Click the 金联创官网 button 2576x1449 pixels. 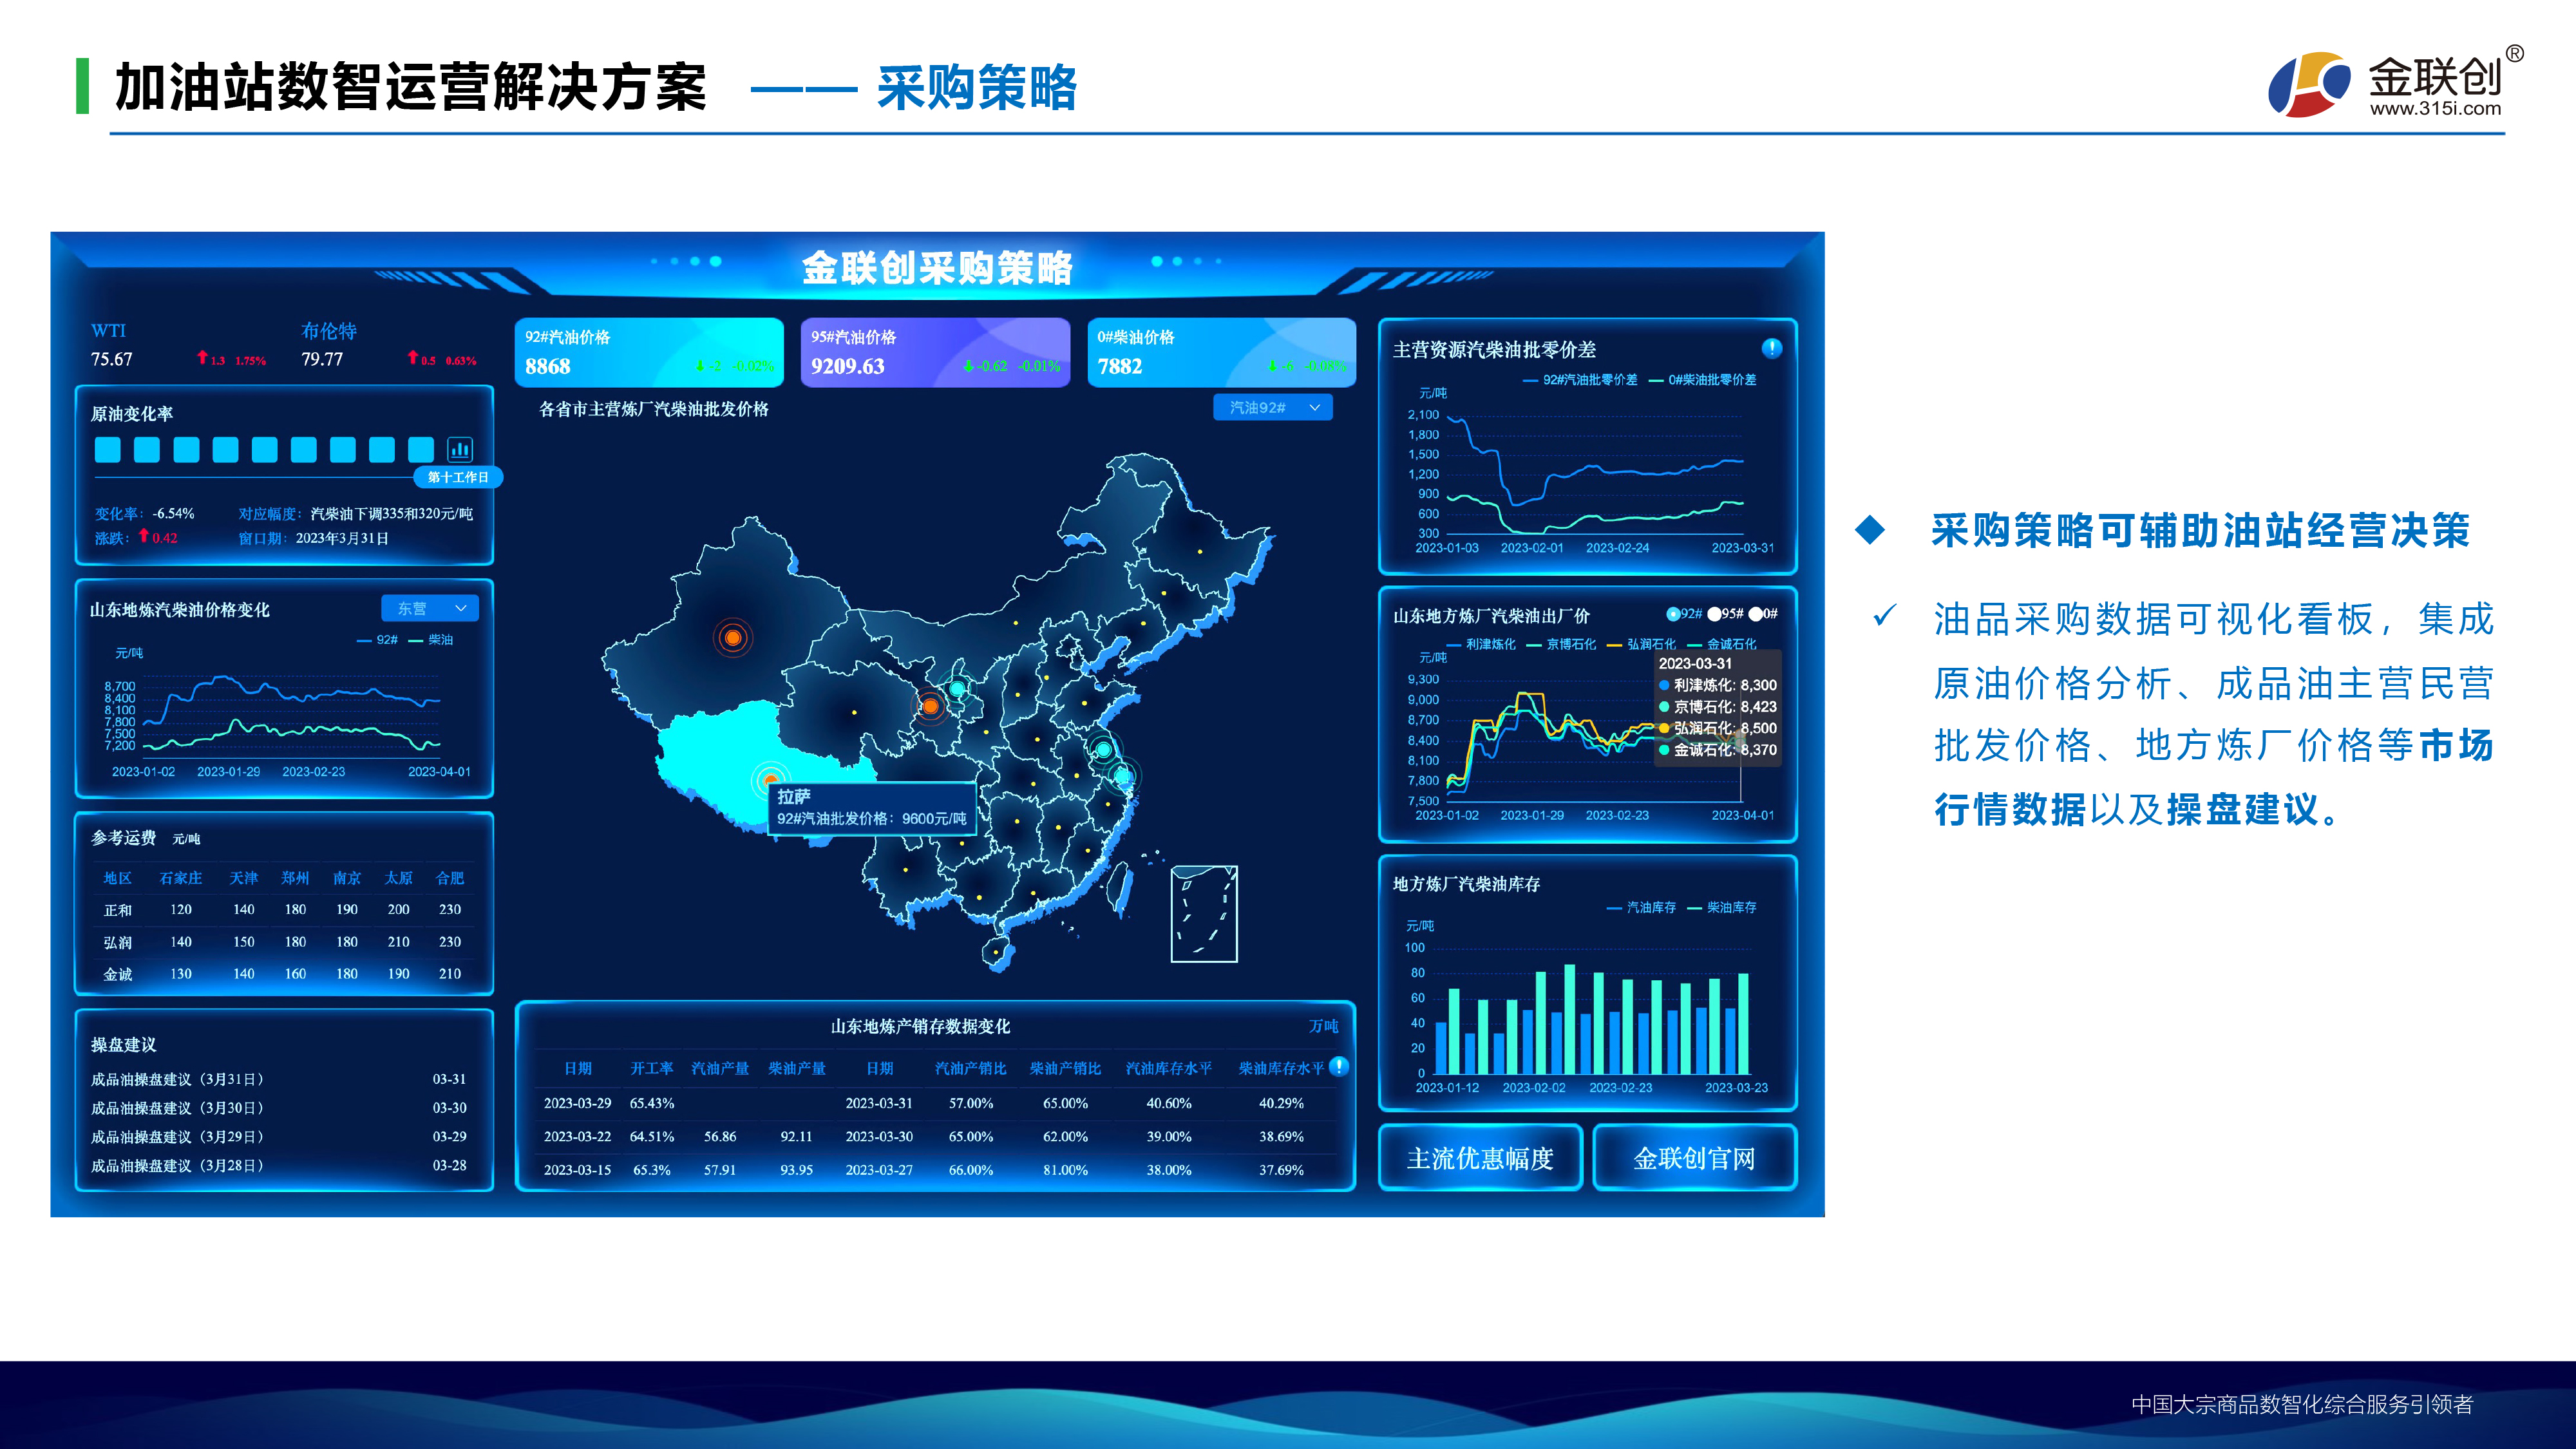[1694, 1158]
